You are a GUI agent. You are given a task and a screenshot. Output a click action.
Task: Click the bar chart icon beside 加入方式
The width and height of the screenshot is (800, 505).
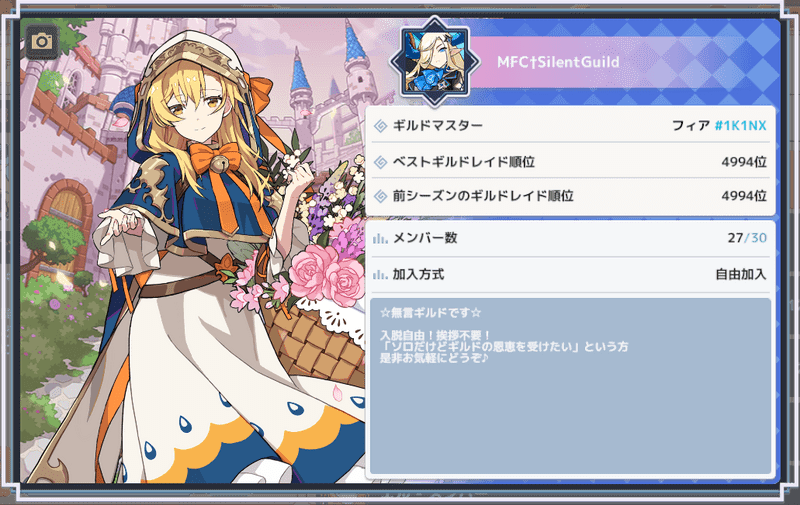[380, 275]
